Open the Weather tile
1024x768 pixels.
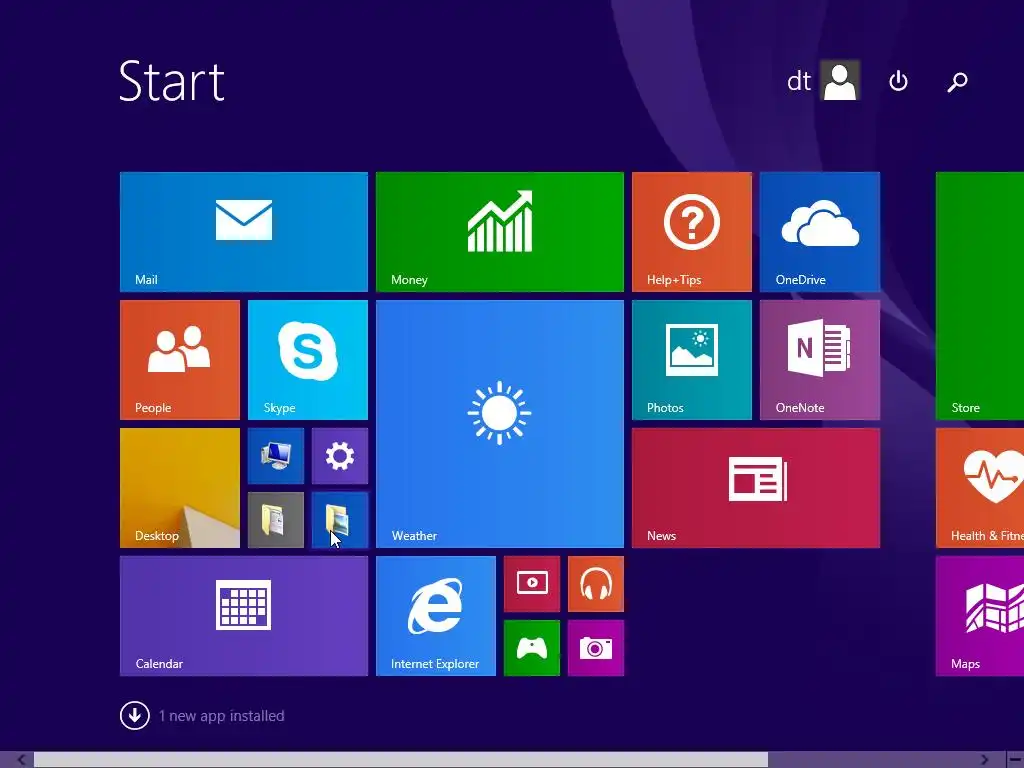click(x=500, y=424)
